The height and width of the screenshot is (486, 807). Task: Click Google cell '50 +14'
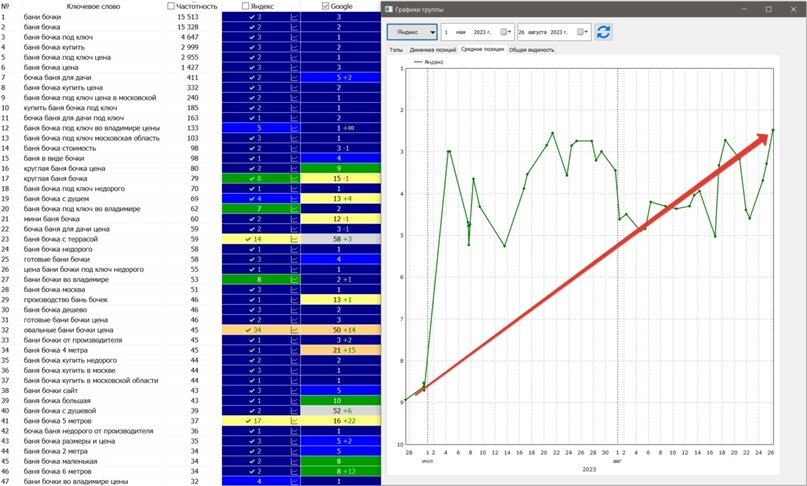tap(341, 330)
